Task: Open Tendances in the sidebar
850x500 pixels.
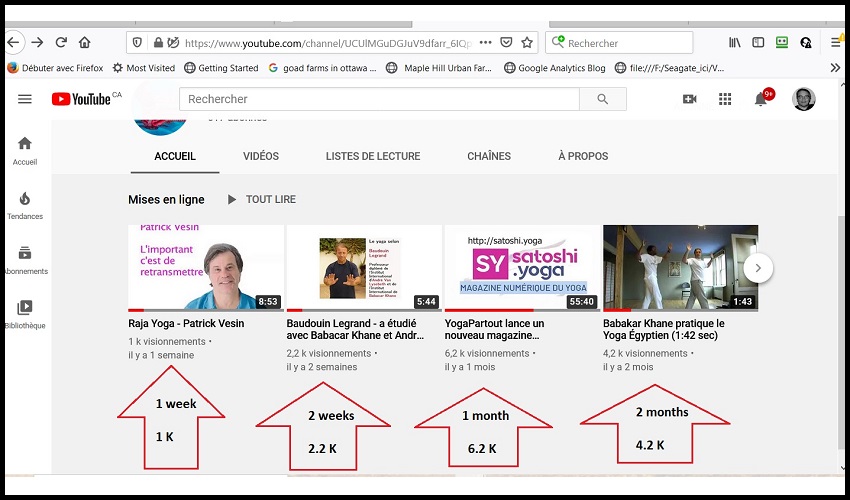Action: click(x=25, y=205)
